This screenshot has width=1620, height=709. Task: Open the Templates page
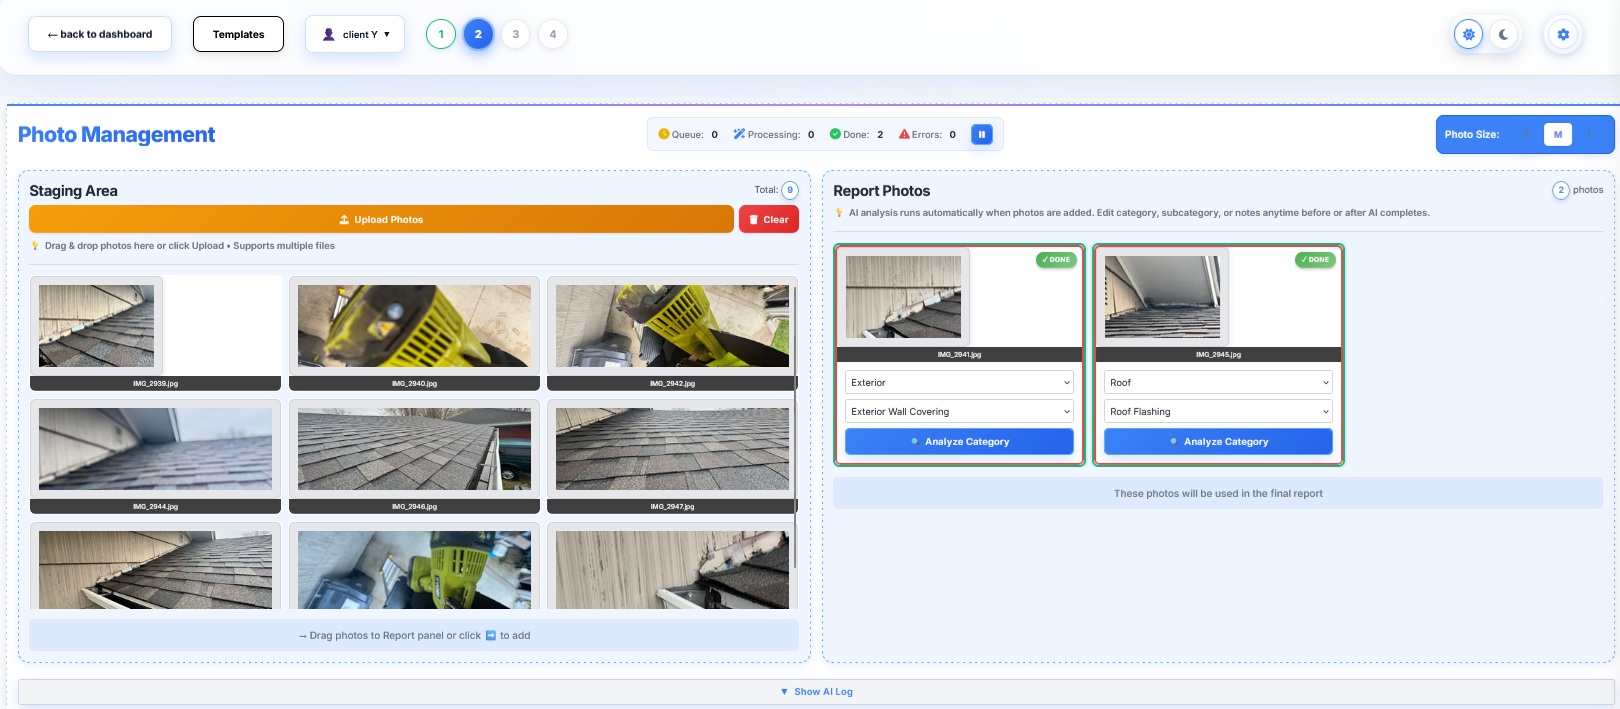238,34
